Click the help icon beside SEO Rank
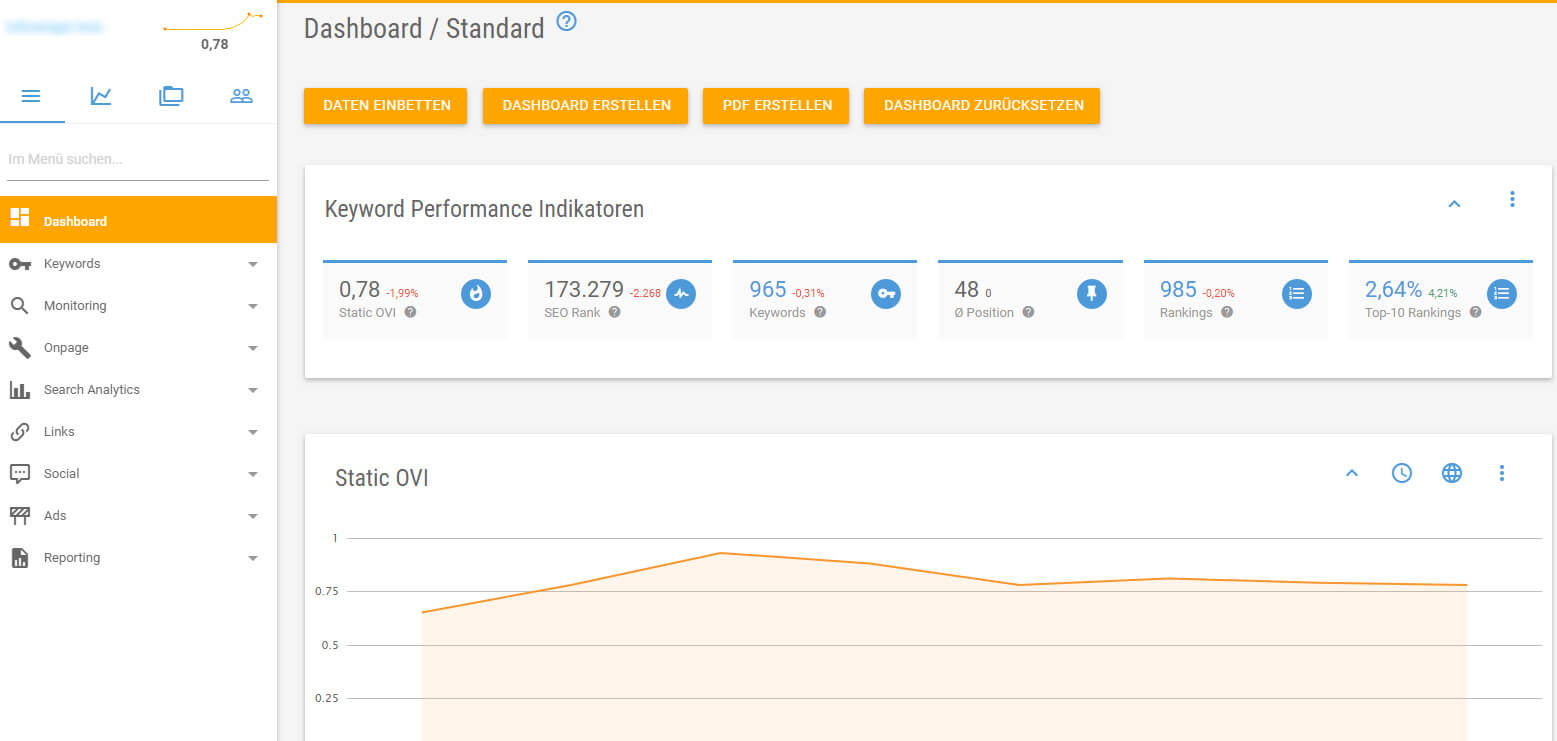Viewport: 1557px width, 741px height. [x=615, y=312]
